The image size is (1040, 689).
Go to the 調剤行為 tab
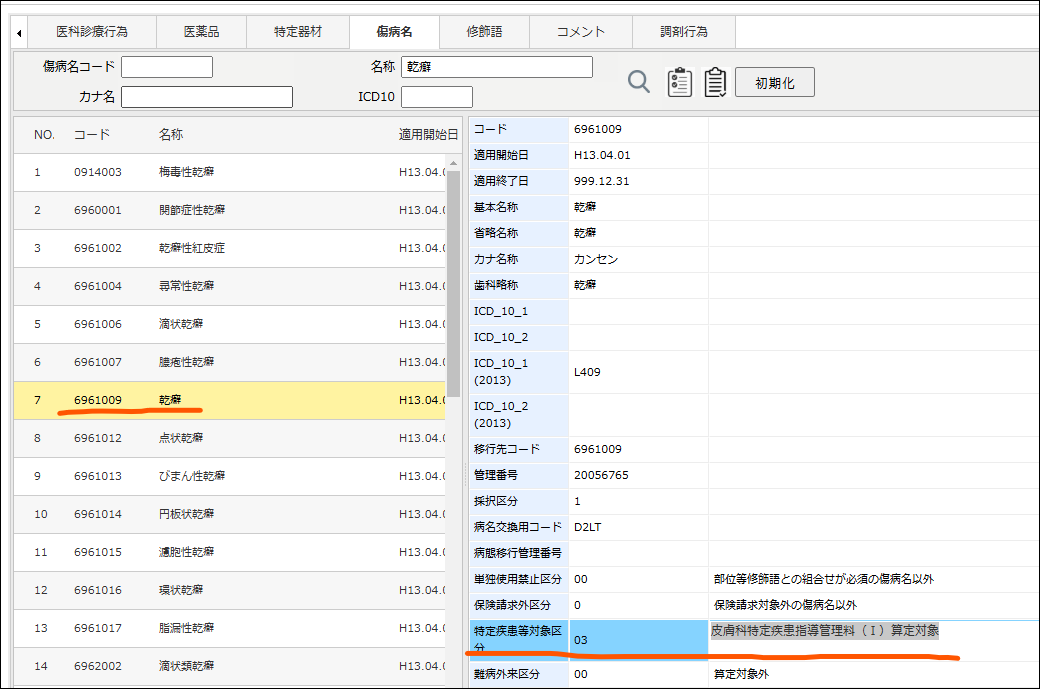684,32
